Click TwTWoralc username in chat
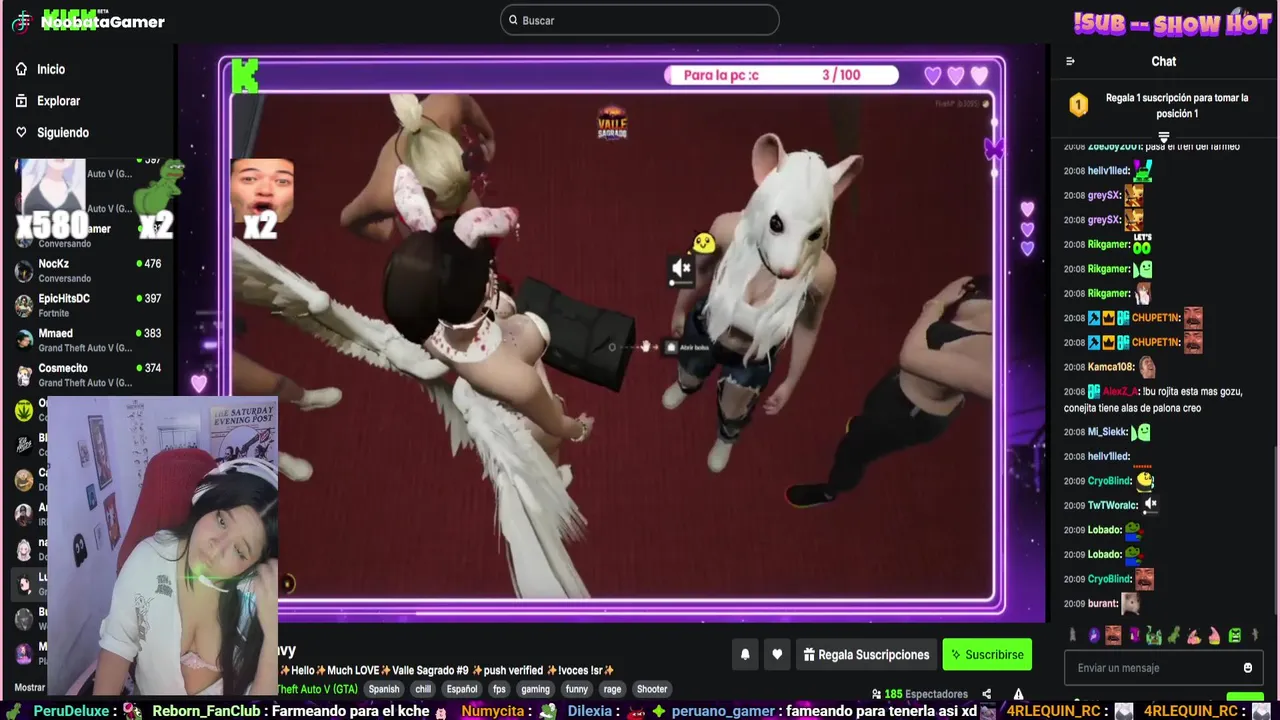Viewport: 1280px width, 720px height. tap(1112, 505)
